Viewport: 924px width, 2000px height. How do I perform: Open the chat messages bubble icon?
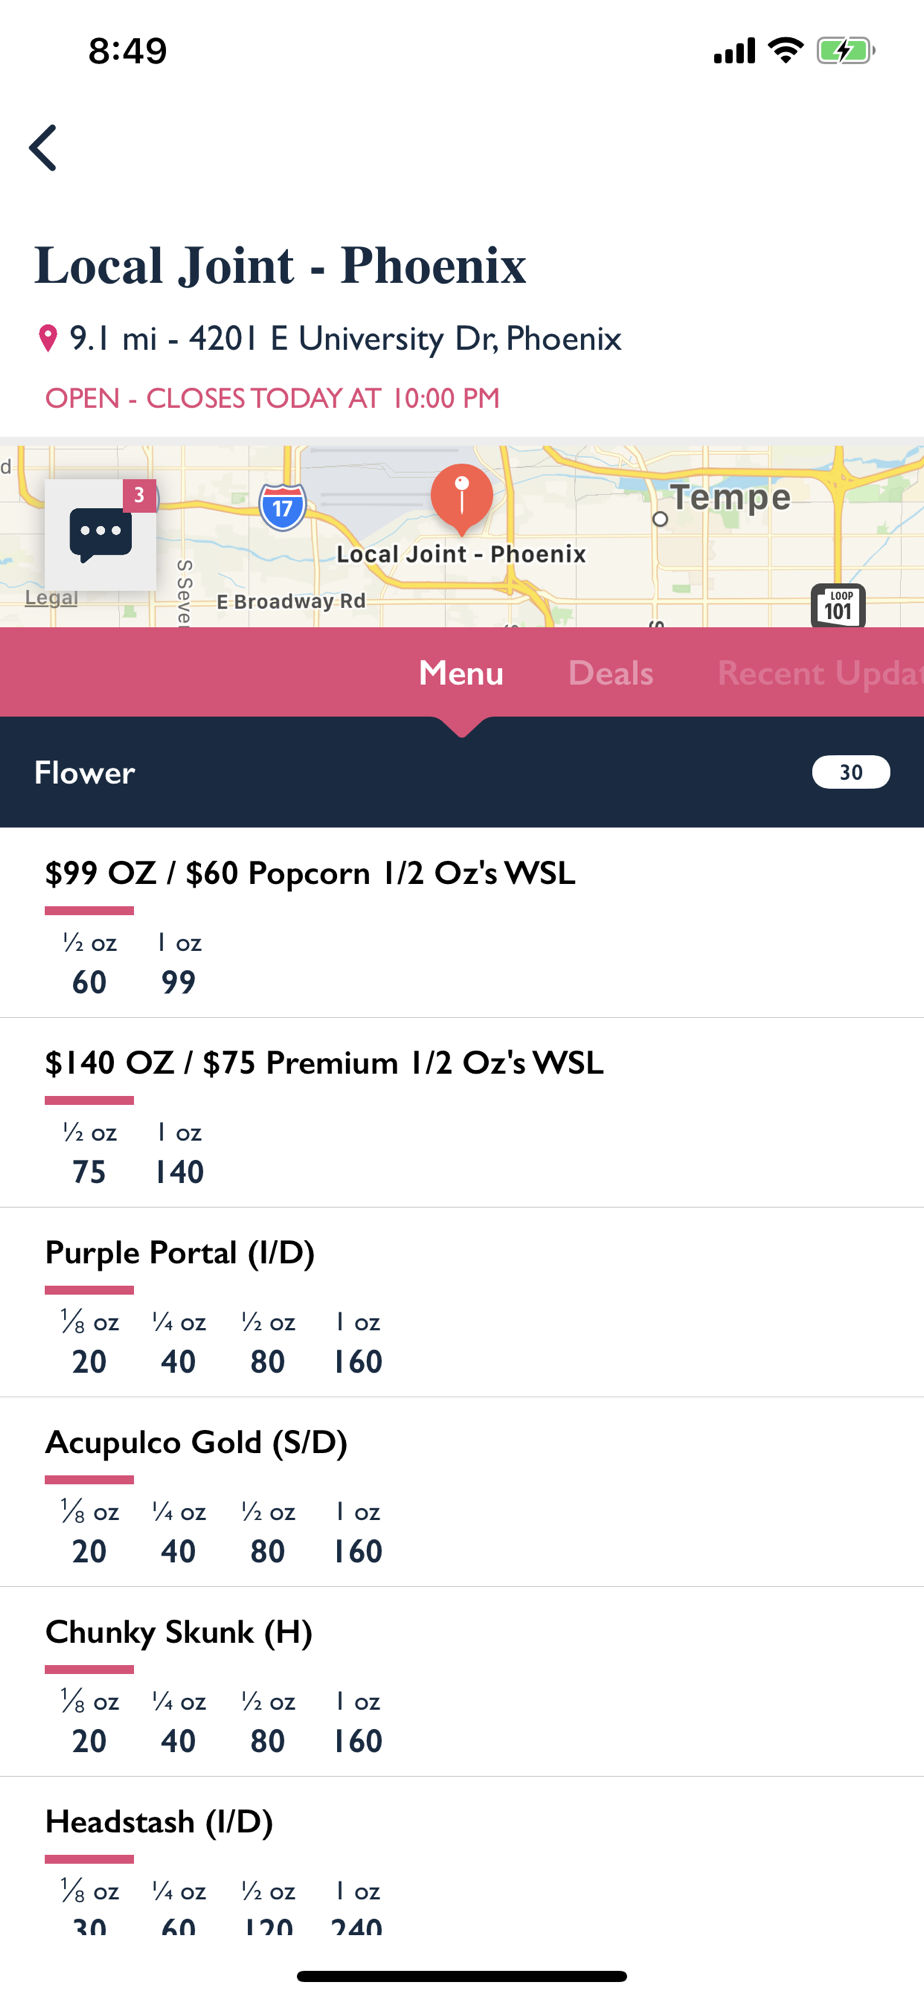pyautogui.click(x=100, y=535)
